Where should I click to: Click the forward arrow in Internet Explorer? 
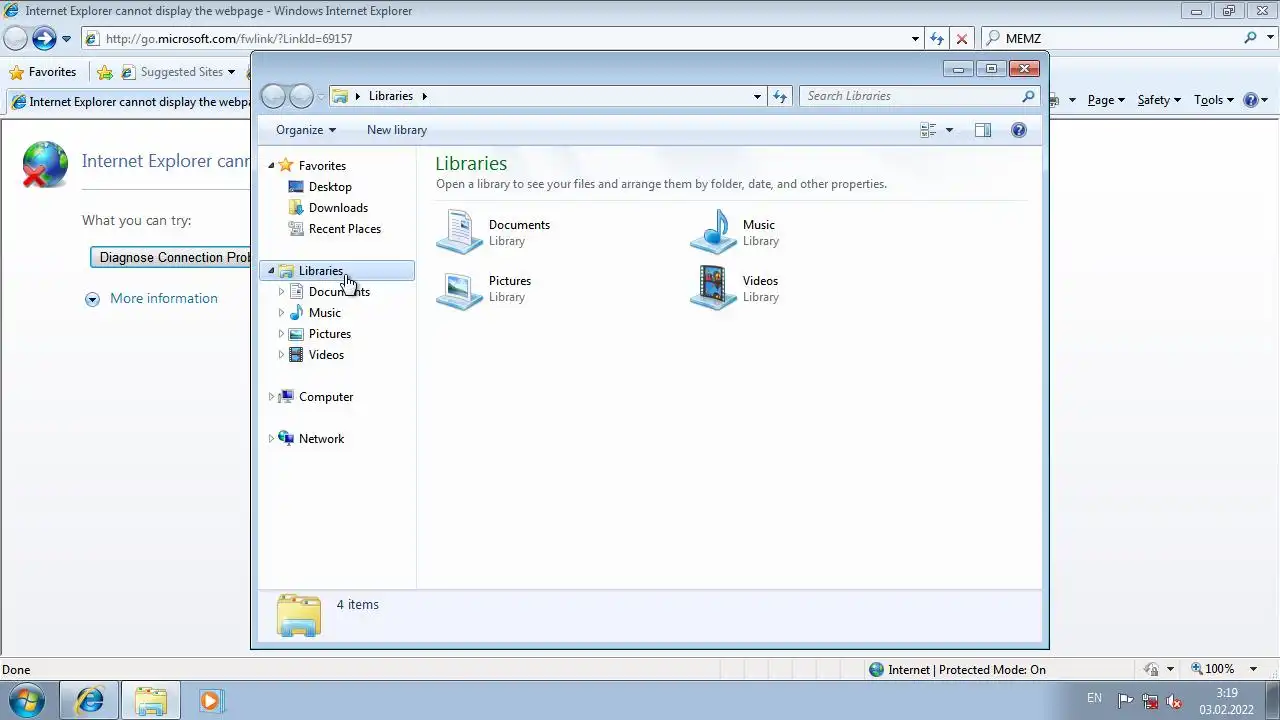(43, 38)
